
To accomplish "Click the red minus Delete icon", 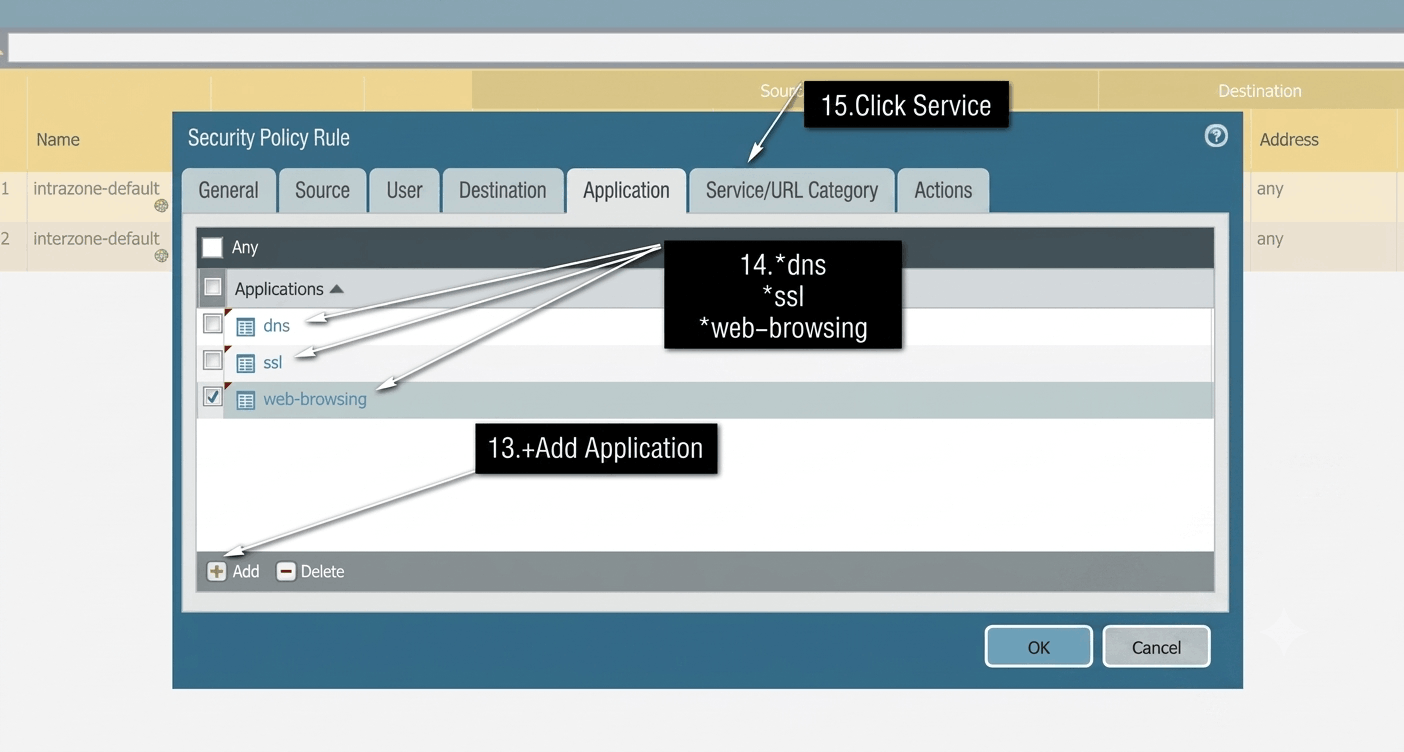I will 286,572.
